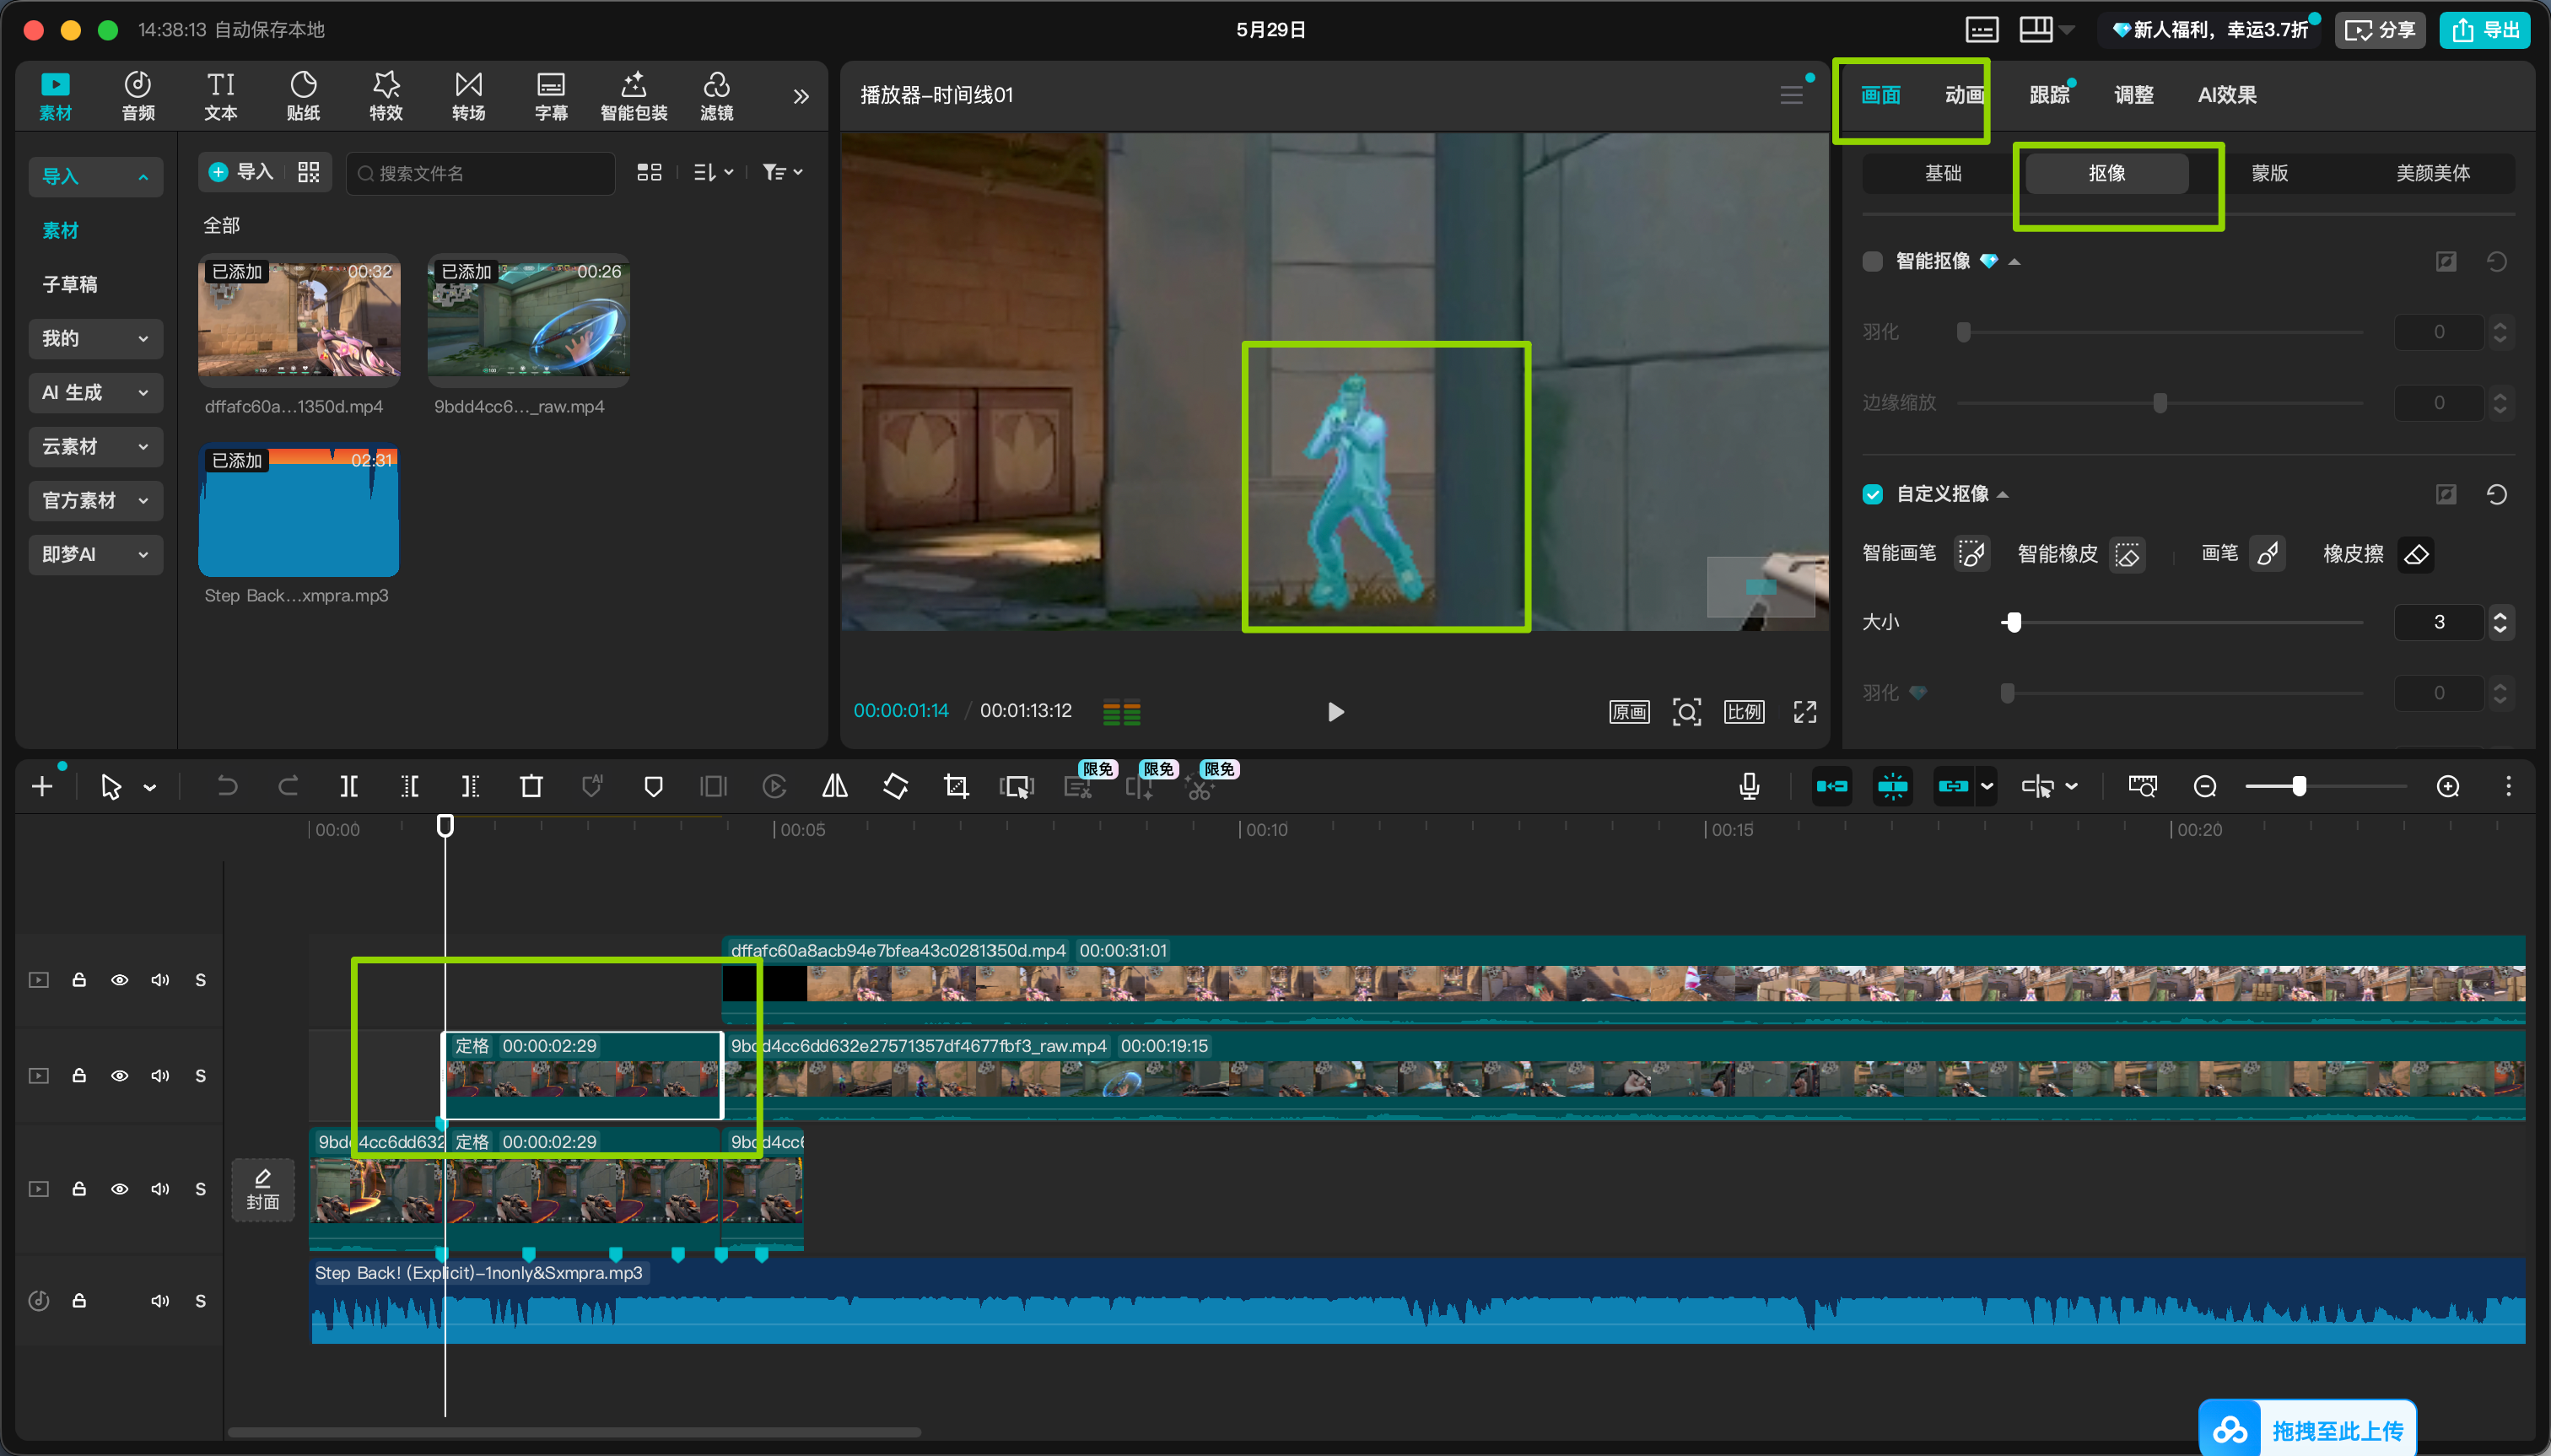Open the Audio (音频) panel
2551x1456 pixels.
click(x=138, y=96)
